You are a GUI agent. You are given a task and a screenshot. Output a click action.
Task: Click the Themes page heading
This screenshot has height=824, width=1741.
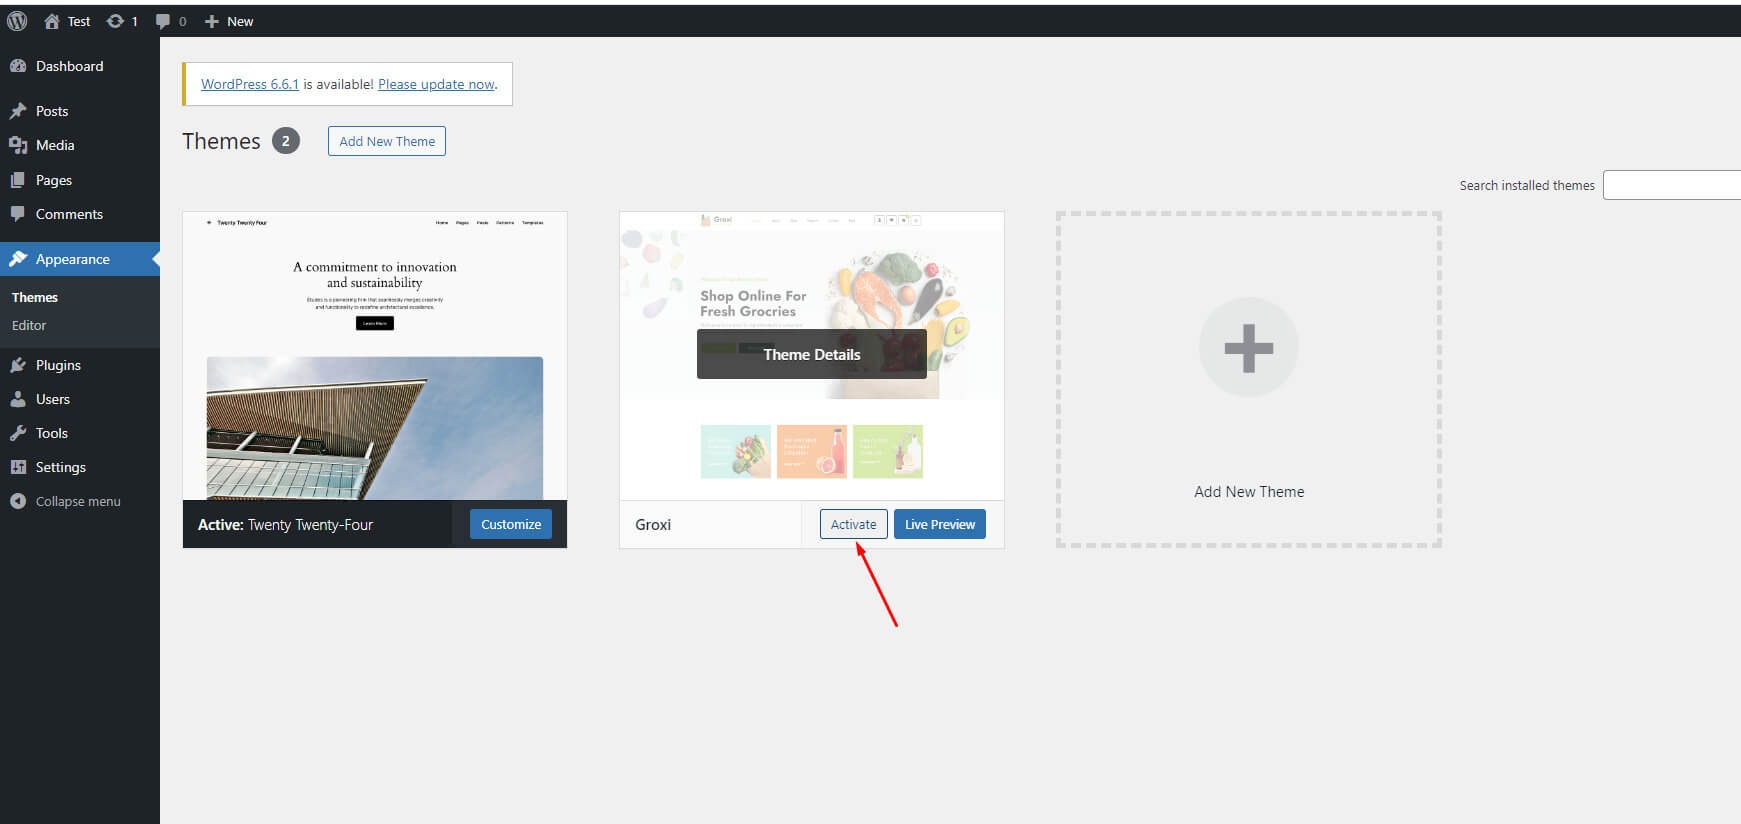pos(221,141)
